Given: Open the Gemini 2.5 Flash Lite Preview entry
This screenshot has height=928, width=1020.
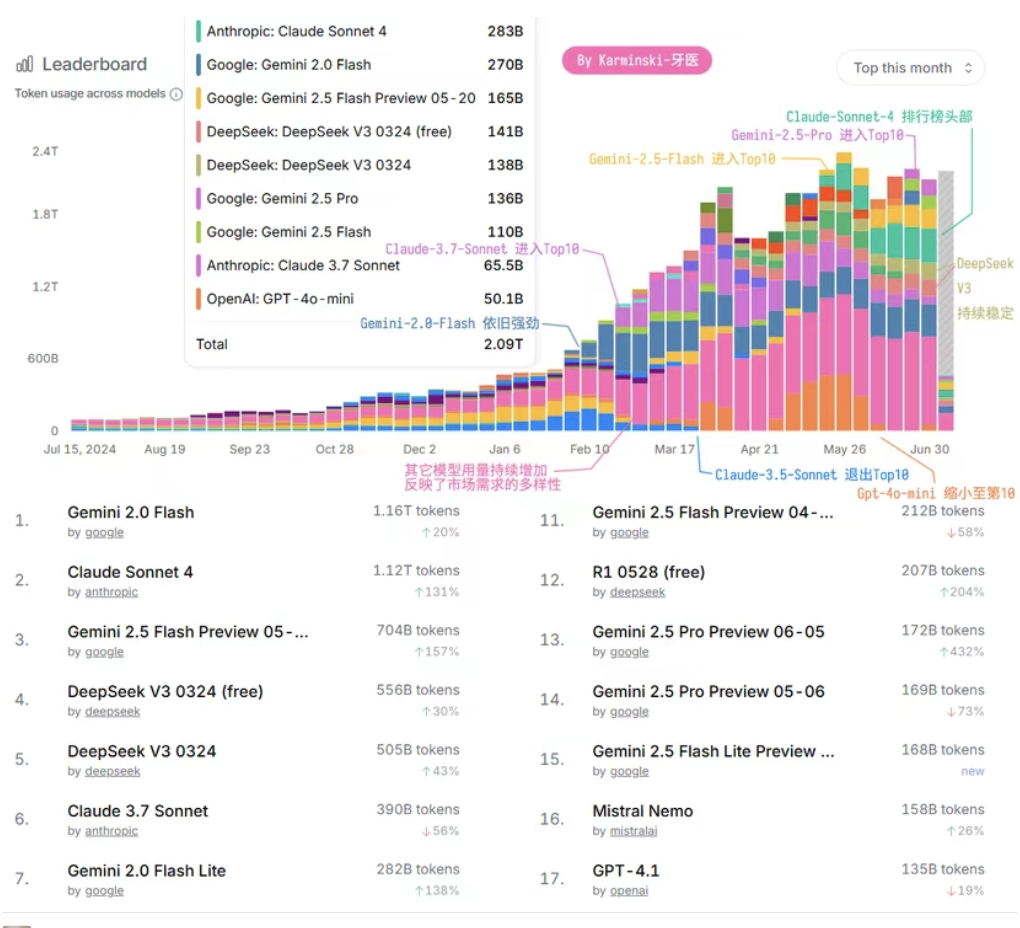Looking at the screenshot, I should click(713, 751).
